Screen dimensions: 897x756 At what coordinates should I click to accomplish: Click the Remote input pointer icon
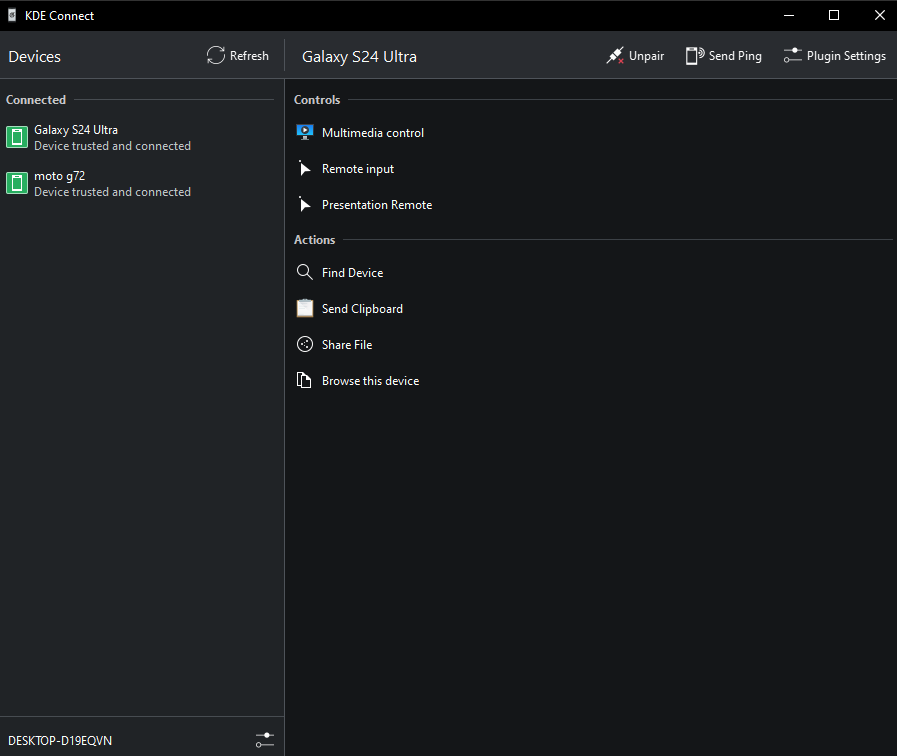(305, 168)
